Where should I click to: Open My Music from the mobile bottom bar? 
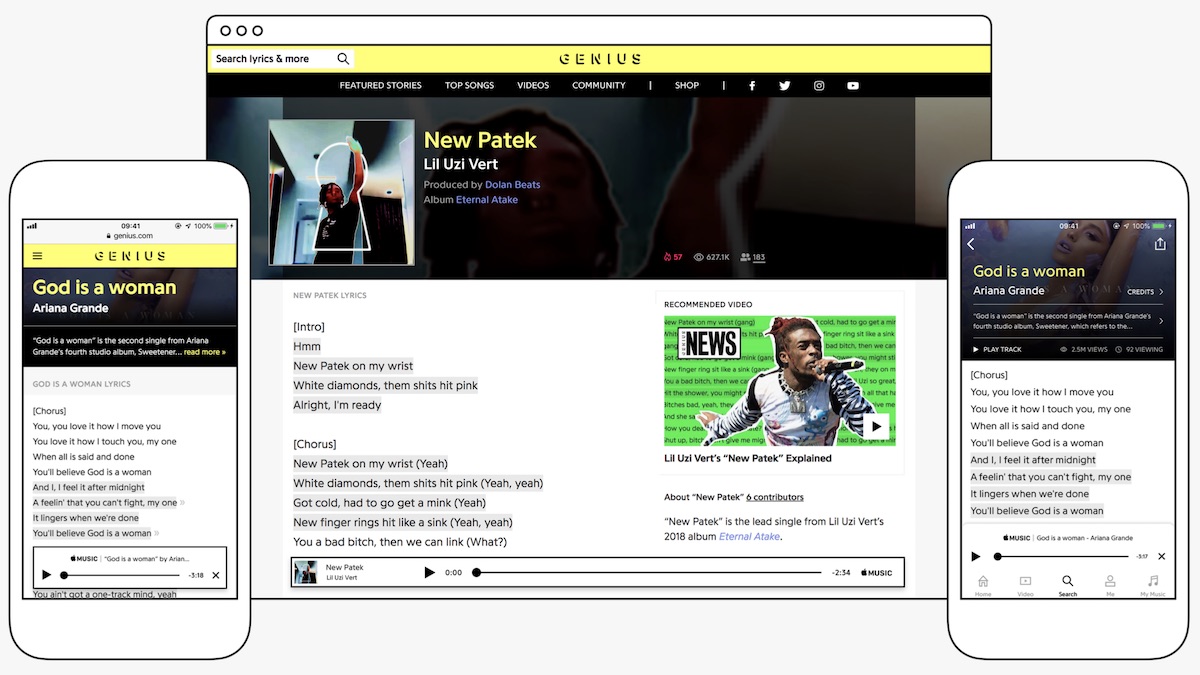[1152, 585]
